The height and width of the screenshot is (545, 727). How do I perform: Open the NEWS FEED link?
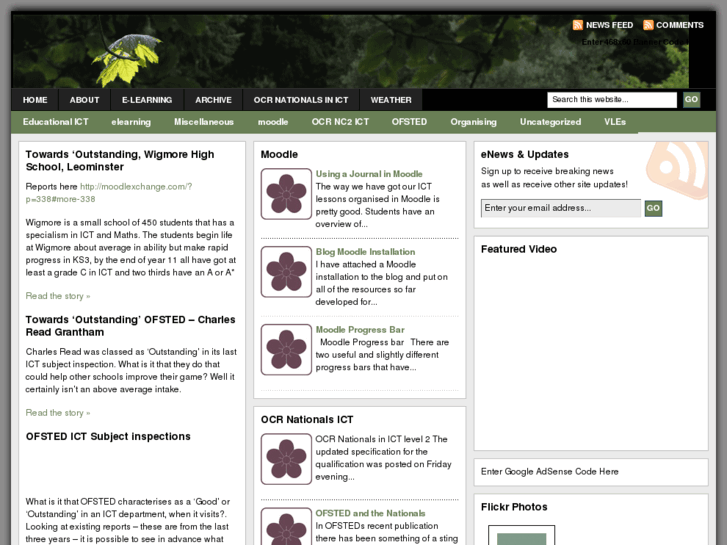pyautogui.click(x=609, y=25)
